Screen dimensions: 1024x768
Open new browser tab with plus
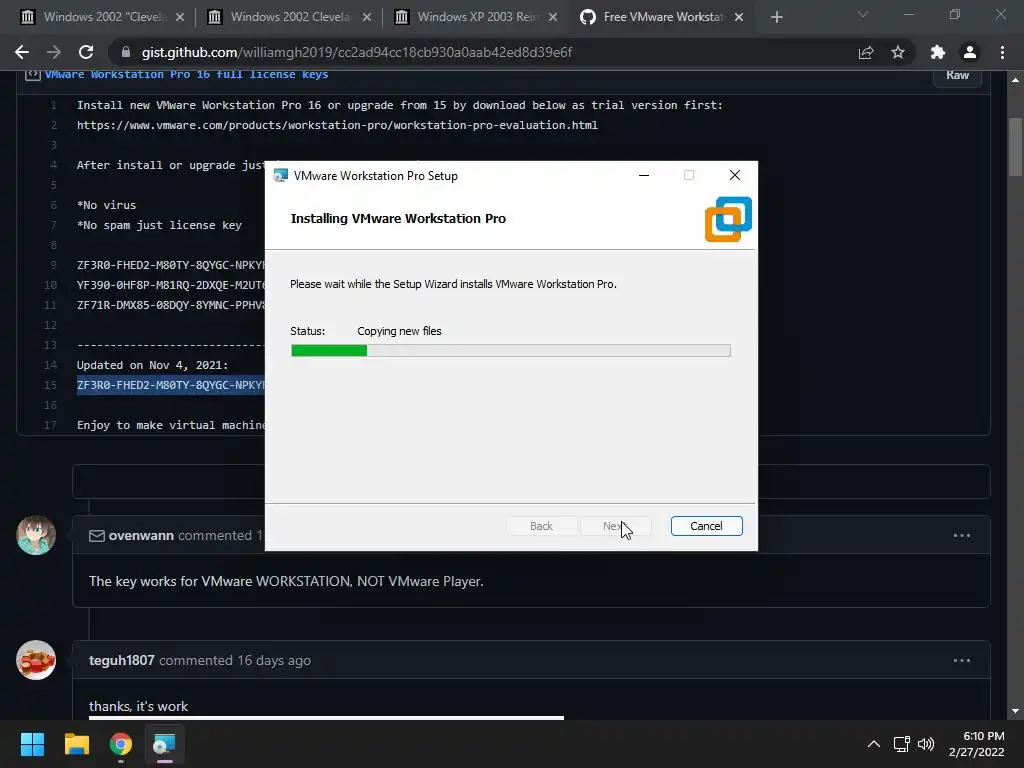[776, 17]
